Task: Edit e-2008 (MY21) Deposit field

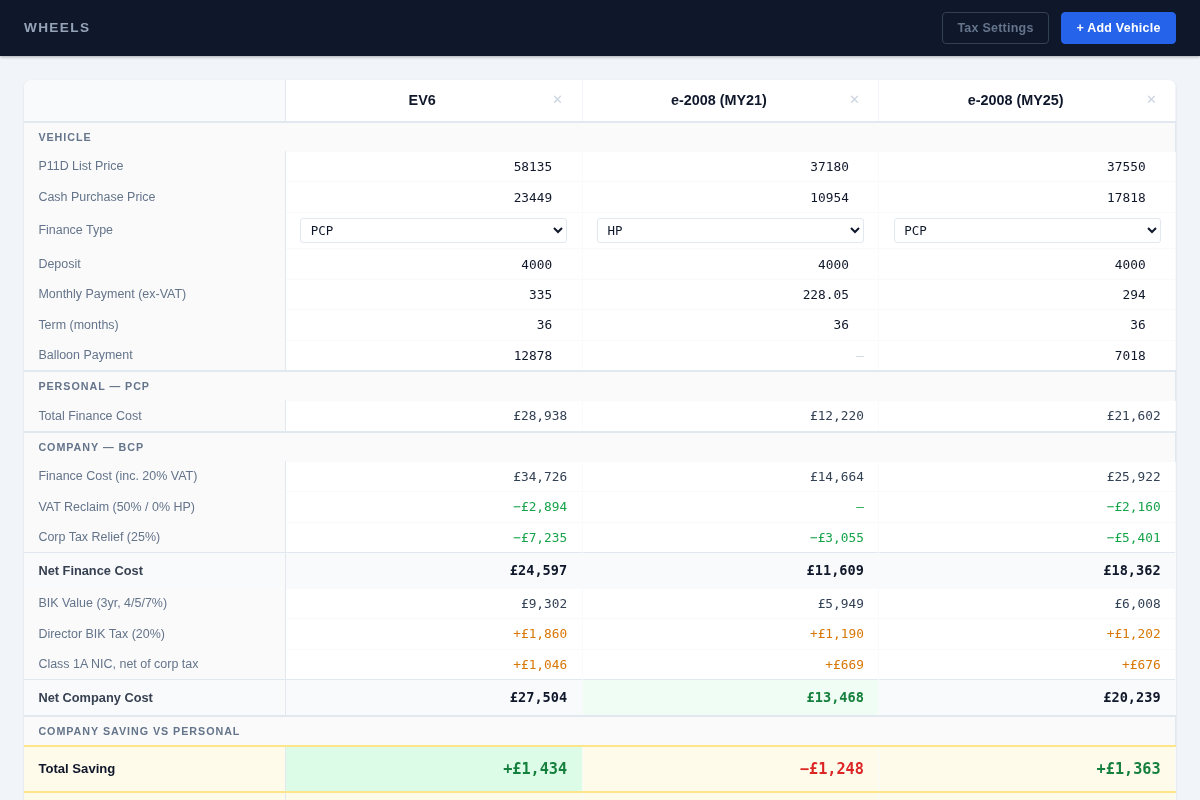Action: (x=730, y=264)
